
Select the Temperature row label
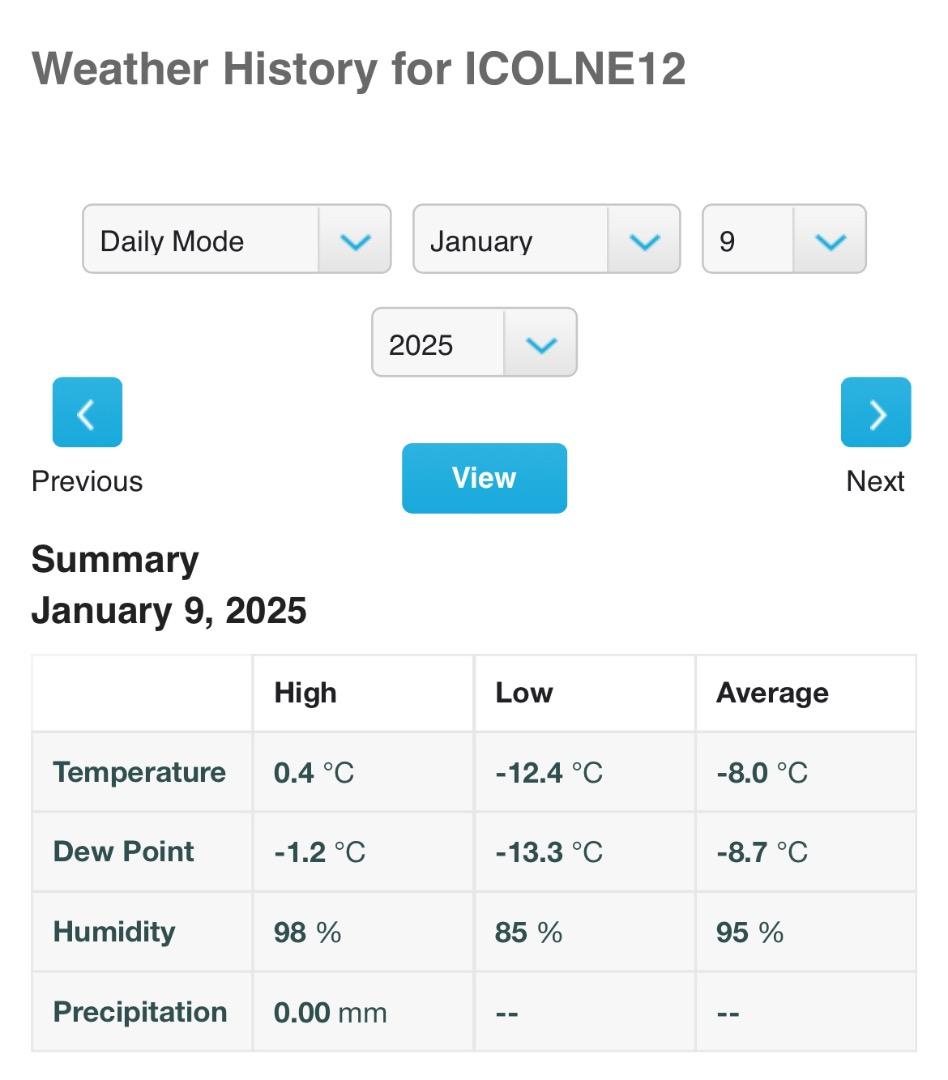click(x=139, y=772)
